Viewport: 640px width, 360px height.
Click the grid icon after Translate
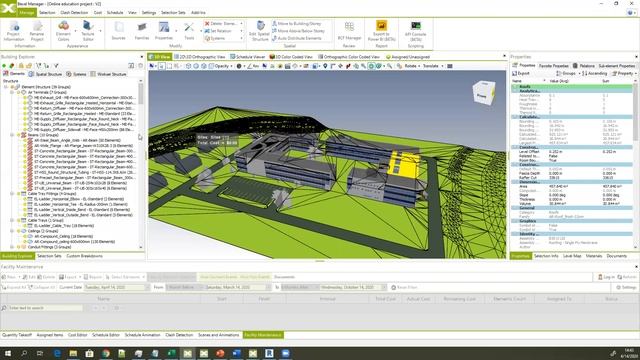tap(449, 66)
